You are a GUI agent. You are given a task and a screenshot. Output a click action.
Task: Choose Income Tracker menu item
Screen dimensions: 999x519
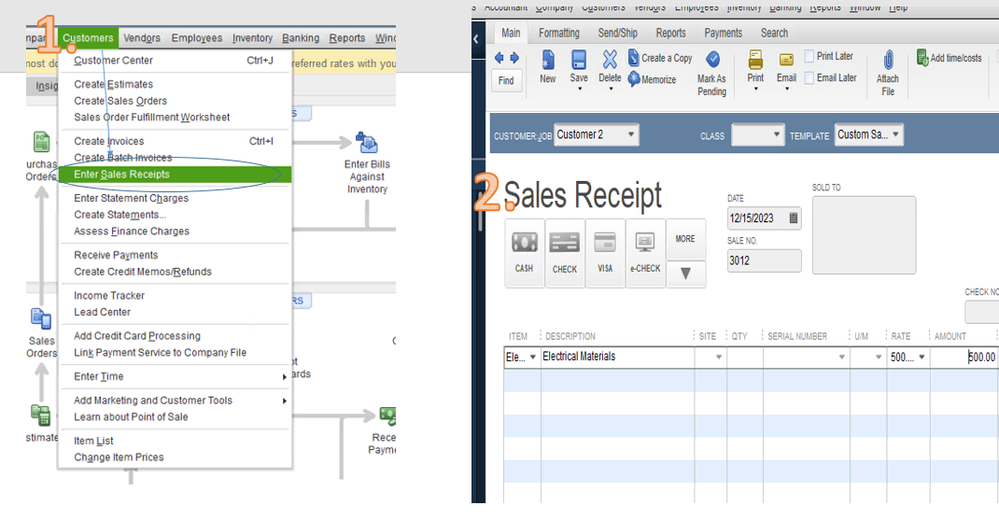pyautogui.click(x=175, y=295)
